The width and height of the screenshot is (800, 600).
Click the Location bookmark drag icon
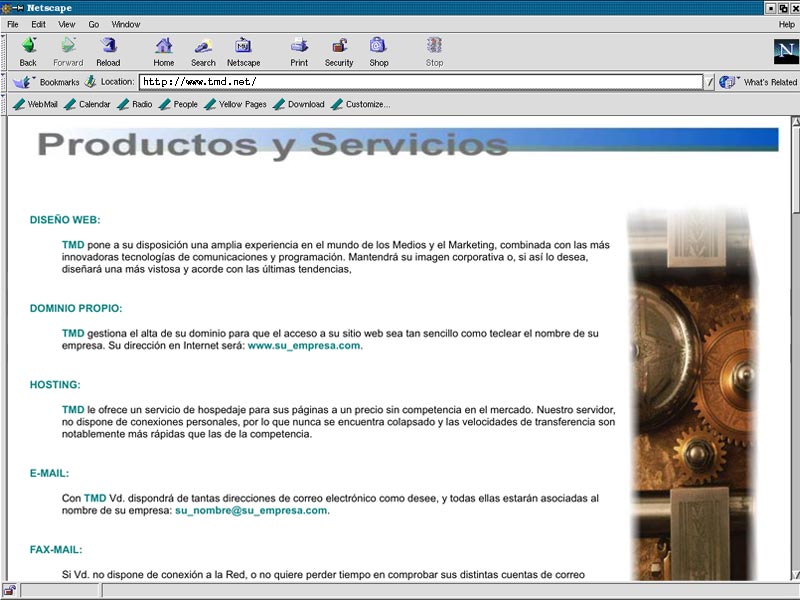tap(90, 82)
